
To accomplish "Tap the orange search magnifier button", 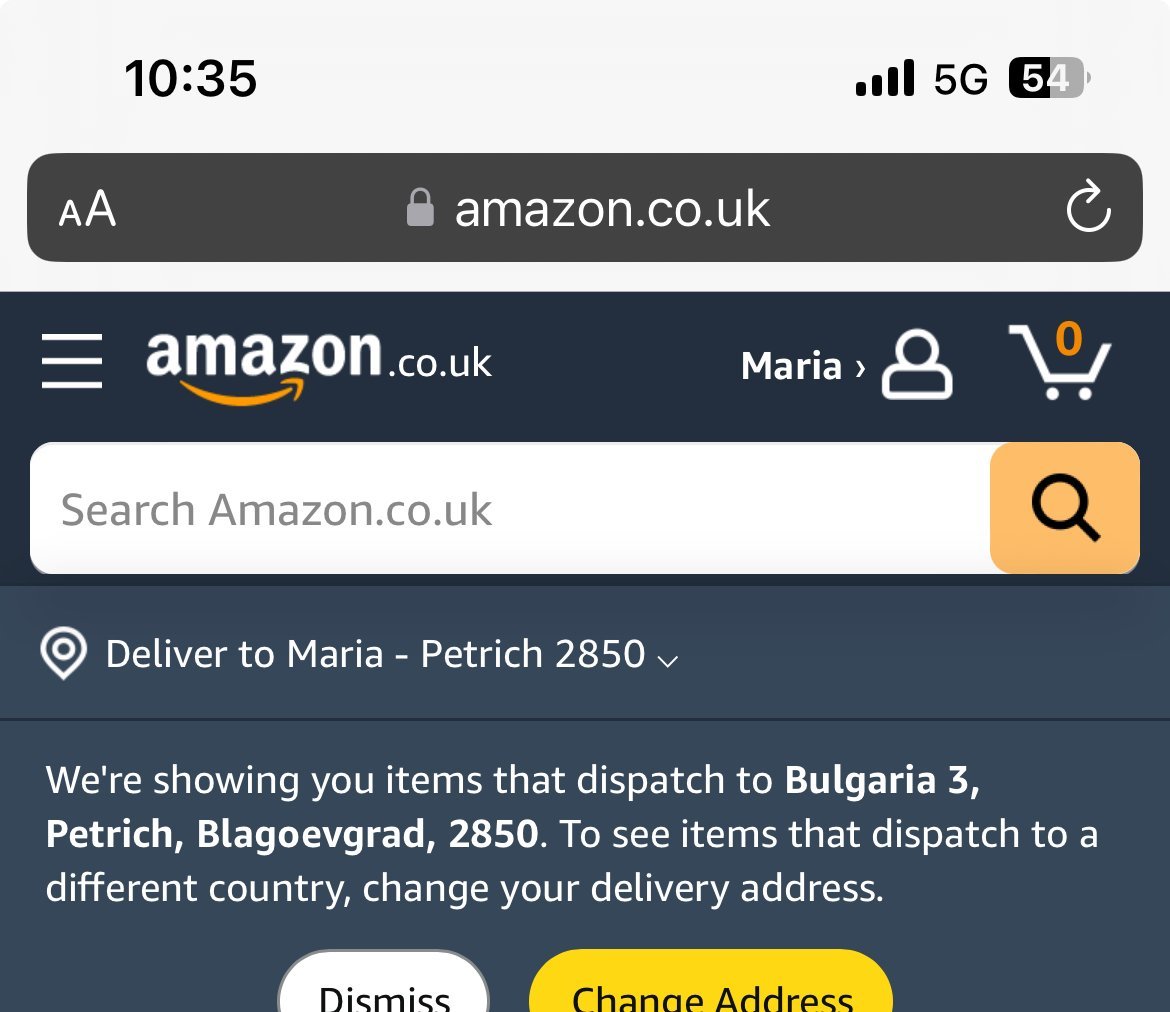I will [x=1065, y=508].
